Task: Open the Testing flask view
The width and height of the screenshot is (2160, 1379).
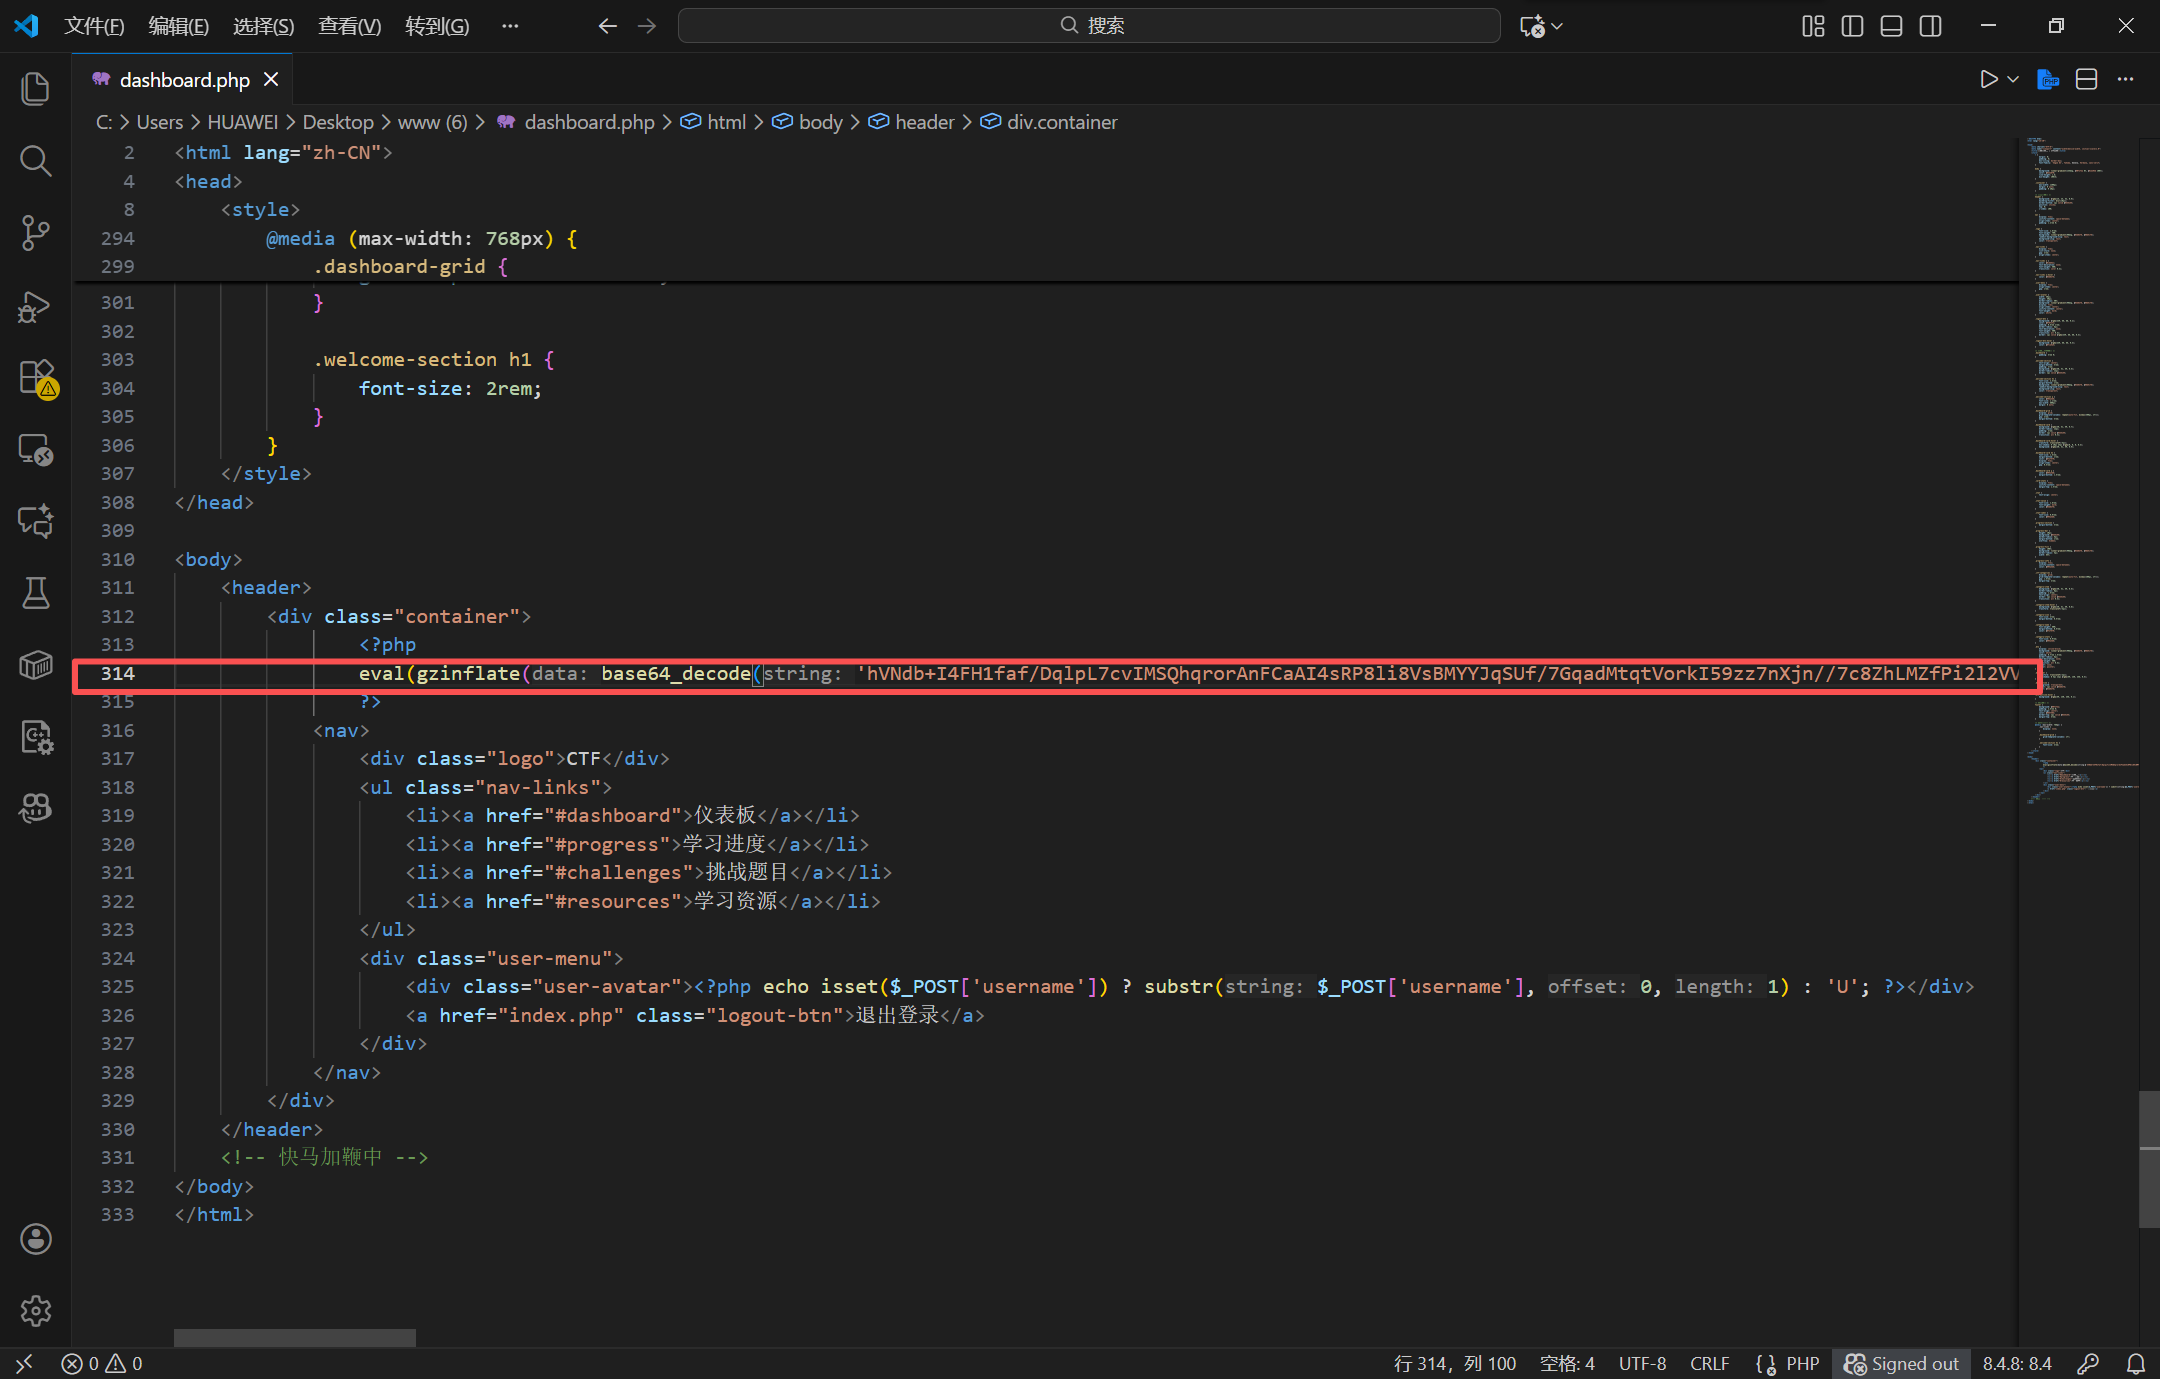Action: pos(35,592)
